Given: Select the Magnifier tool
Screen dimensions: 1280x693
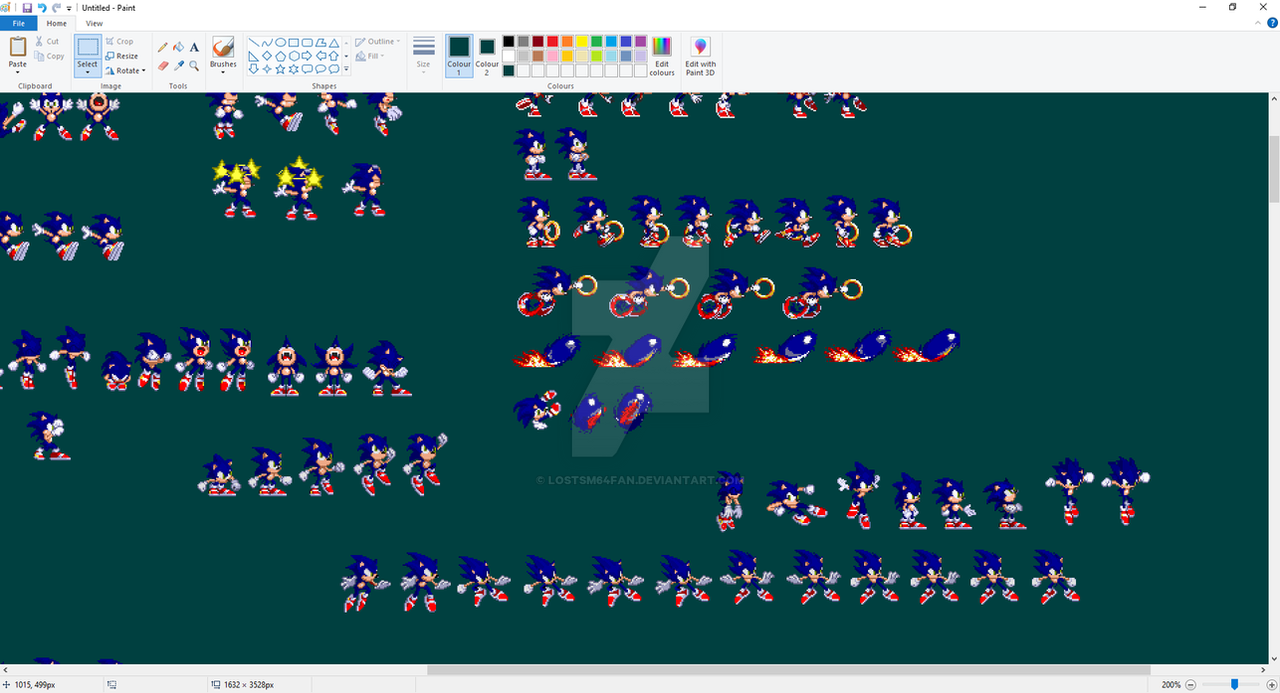Looking at the screenshot, I should [x=194, y=66].
